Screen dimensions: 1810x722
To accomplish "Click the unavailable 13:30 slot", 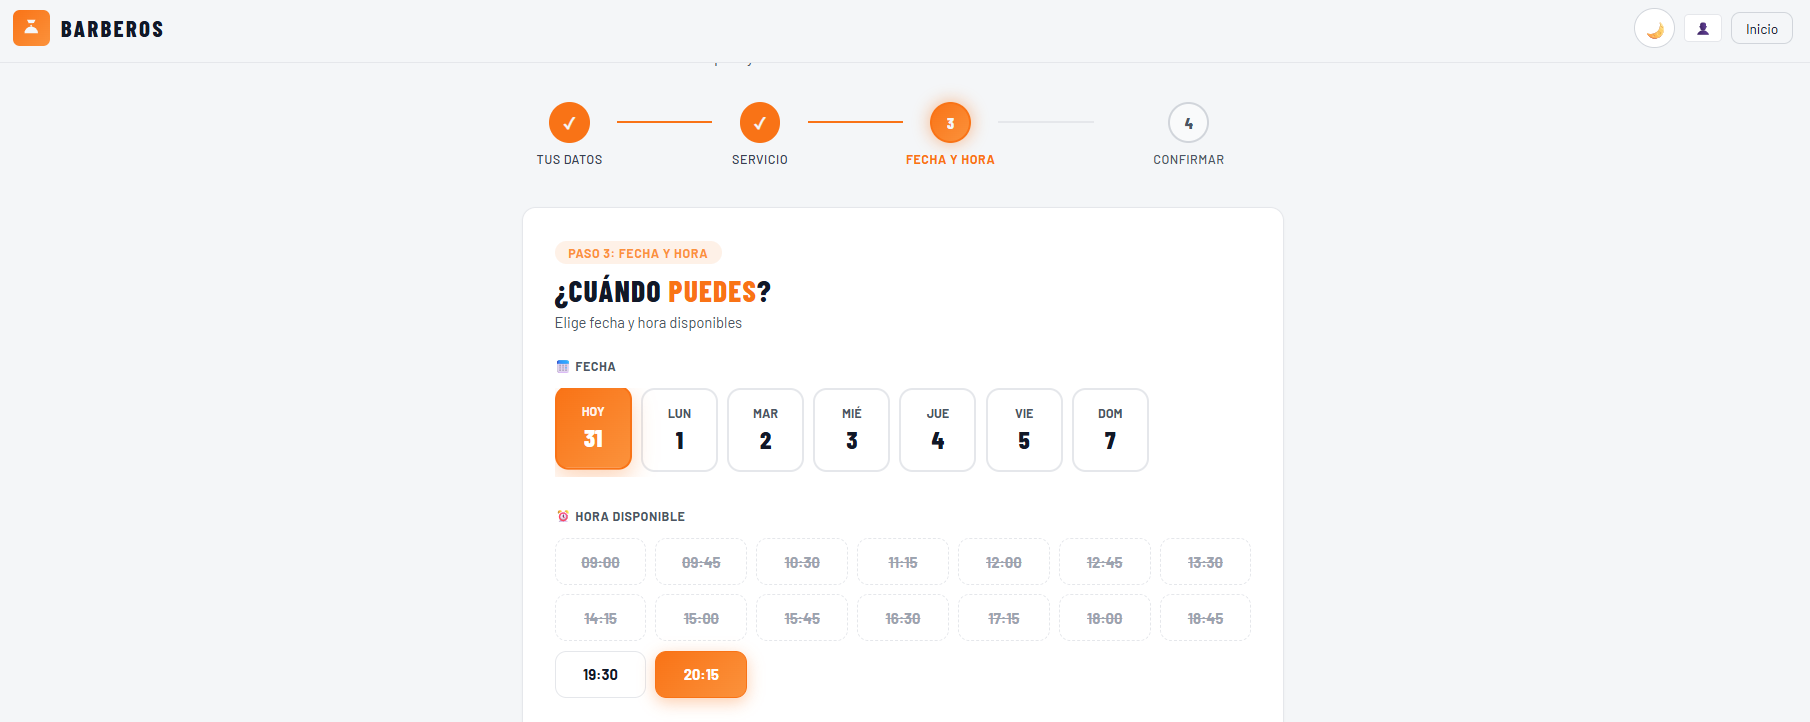I will [1205, 562].
